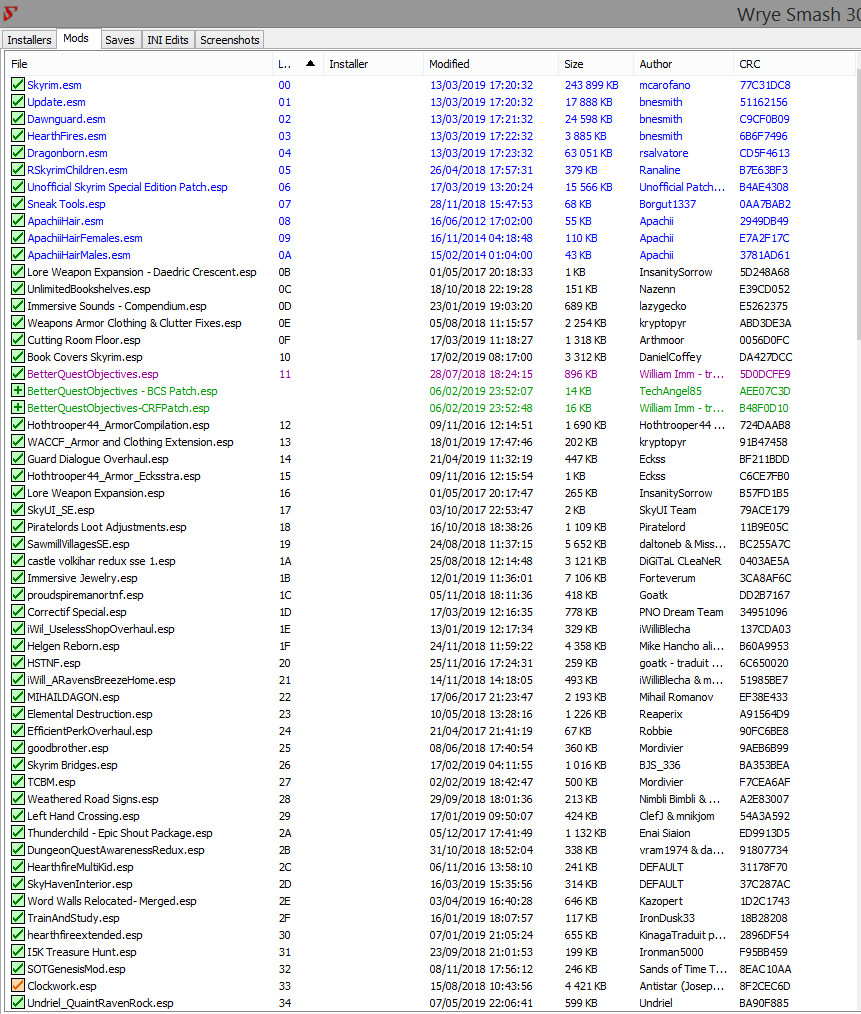Select the Mods tab
The width and height of the screenshot is (861, 1014).
(x=76, y=38)
